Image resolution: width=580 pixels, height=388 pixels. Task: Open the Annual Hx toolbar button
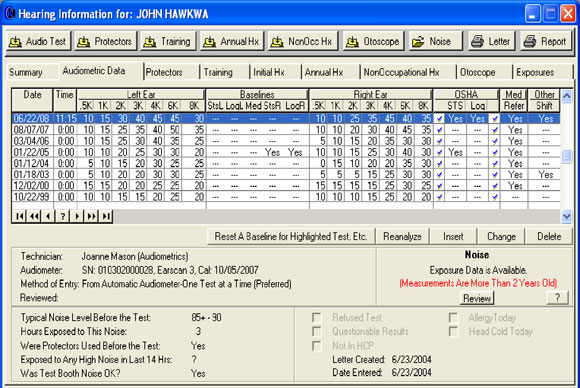tap(232, 41)
